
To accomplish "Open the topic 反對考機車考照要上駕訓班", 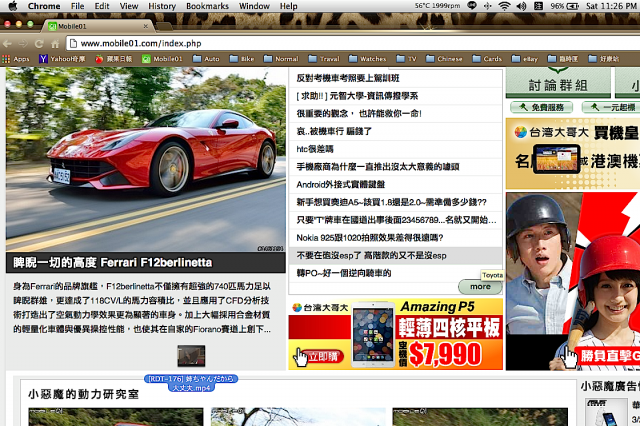I will pyautogui.click(x=348, y=78).
